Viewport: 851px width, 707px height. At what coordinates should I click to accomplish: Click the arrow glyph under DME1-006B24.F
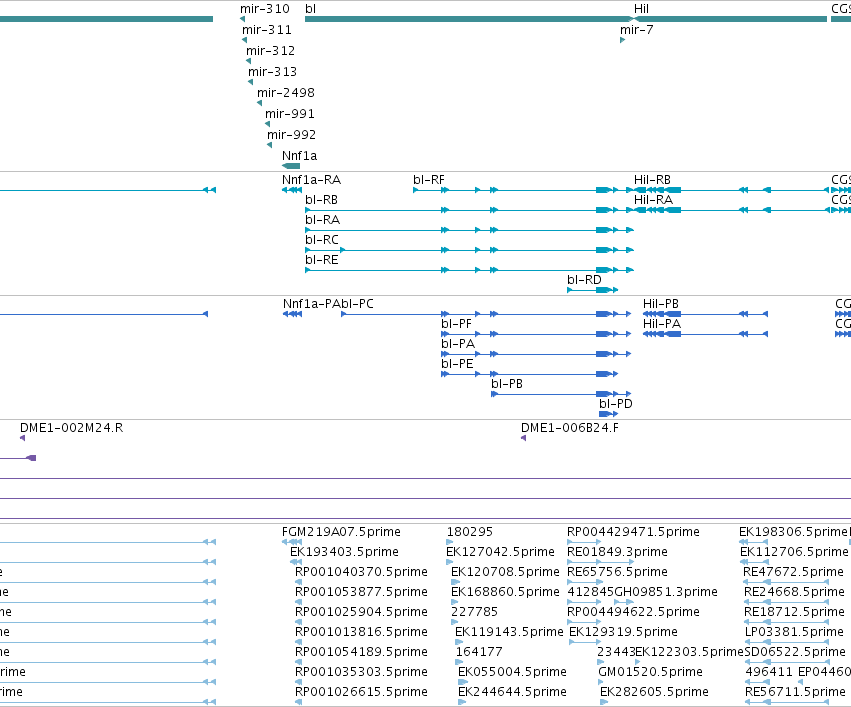(x=523, y=438)
